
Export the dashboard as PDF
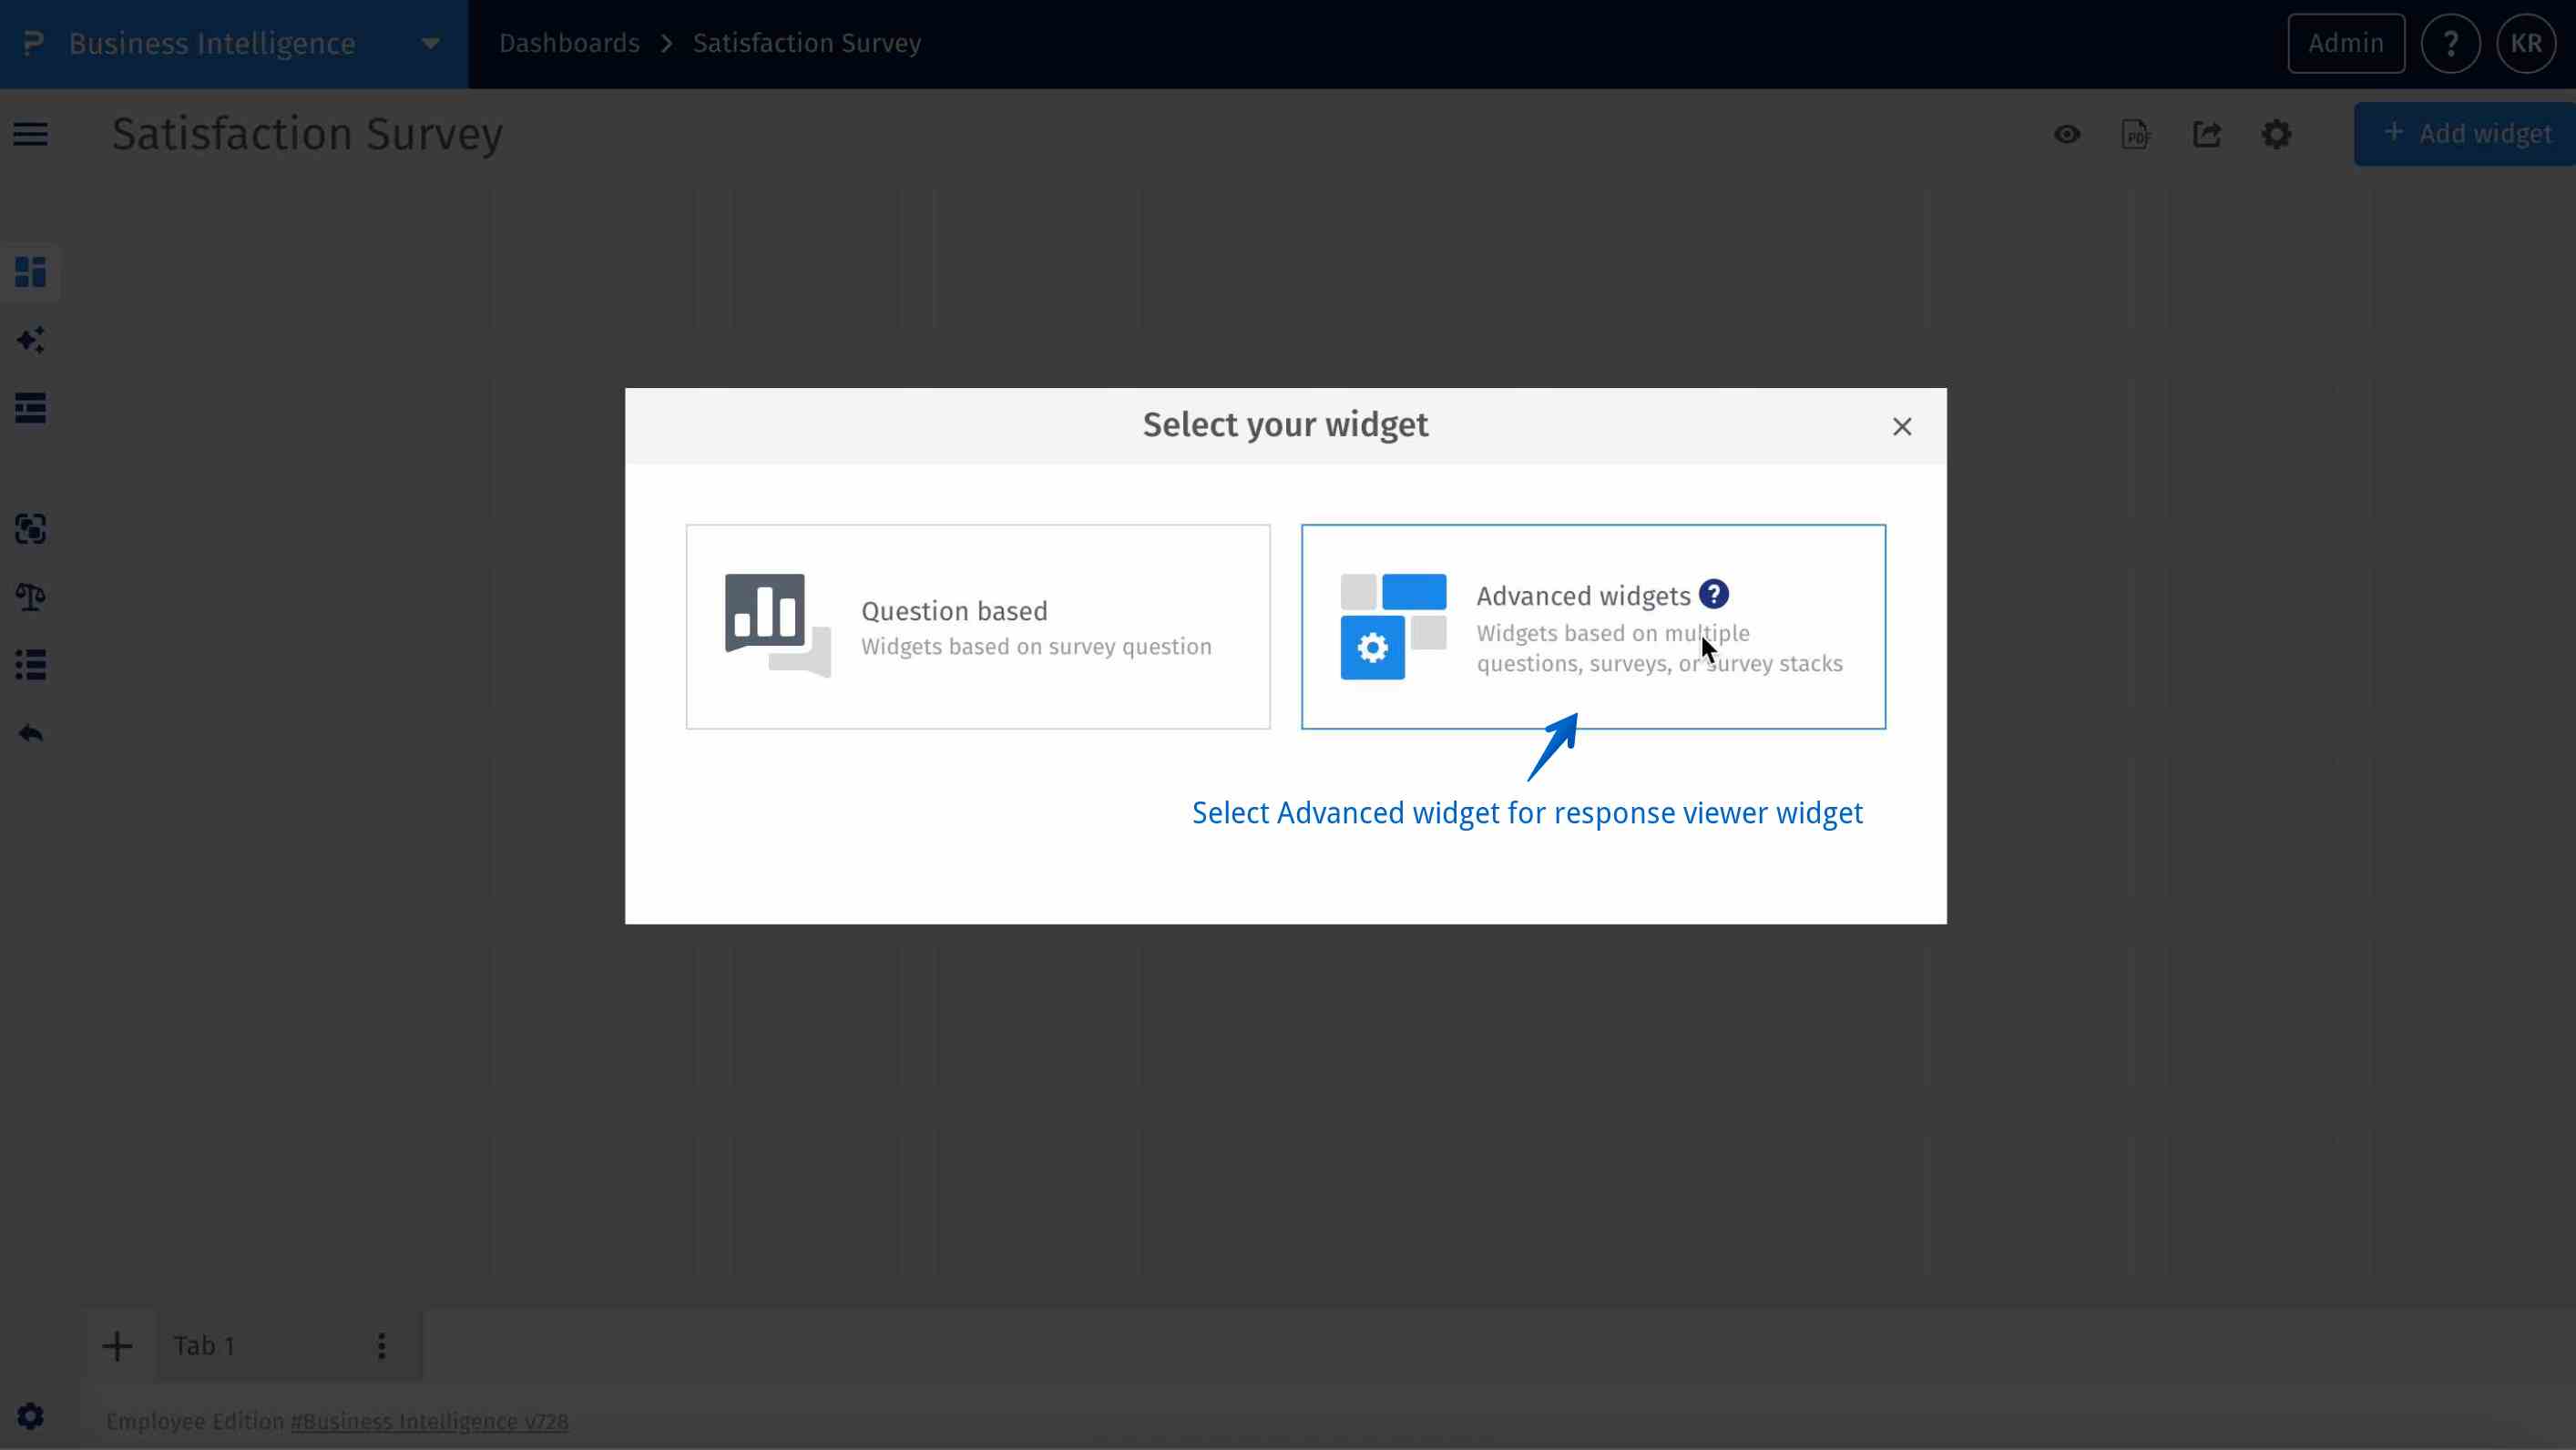(x=2136, y=134)
